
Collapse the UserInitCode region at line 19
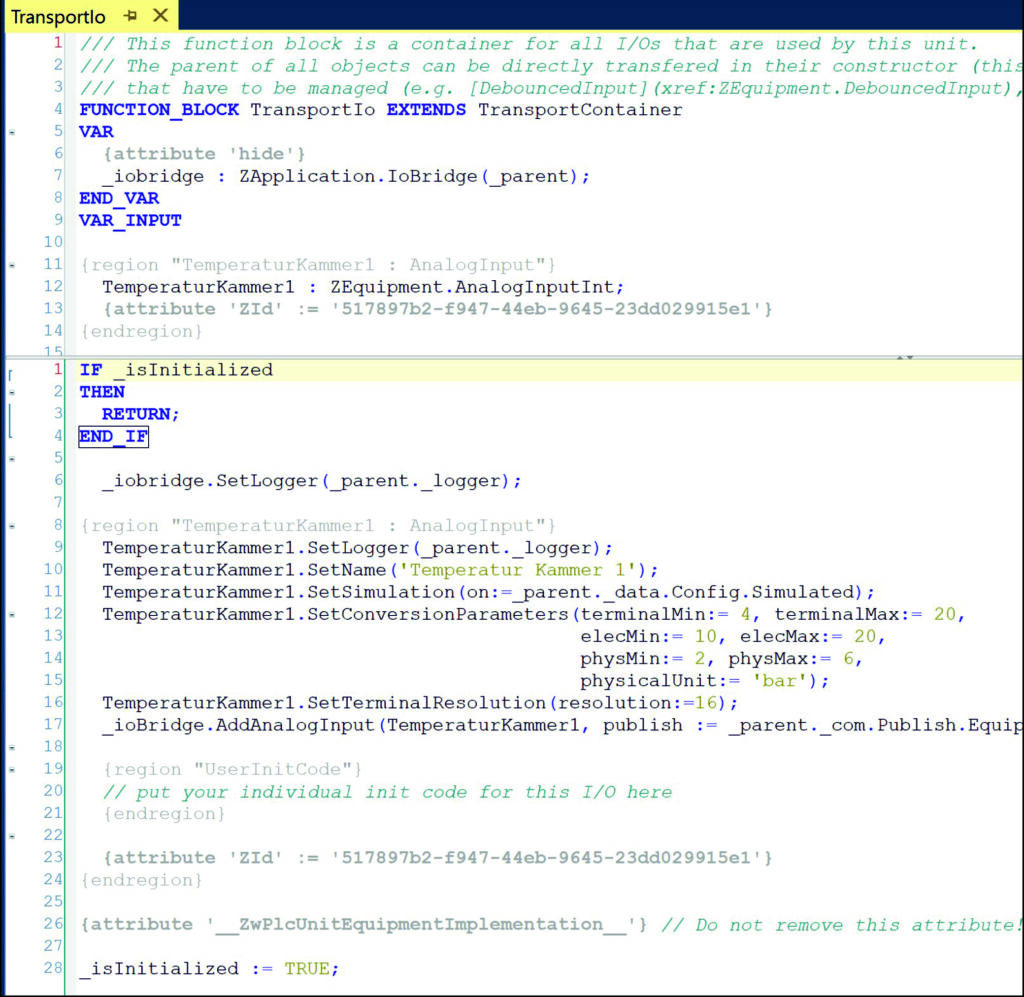[12, 769]
